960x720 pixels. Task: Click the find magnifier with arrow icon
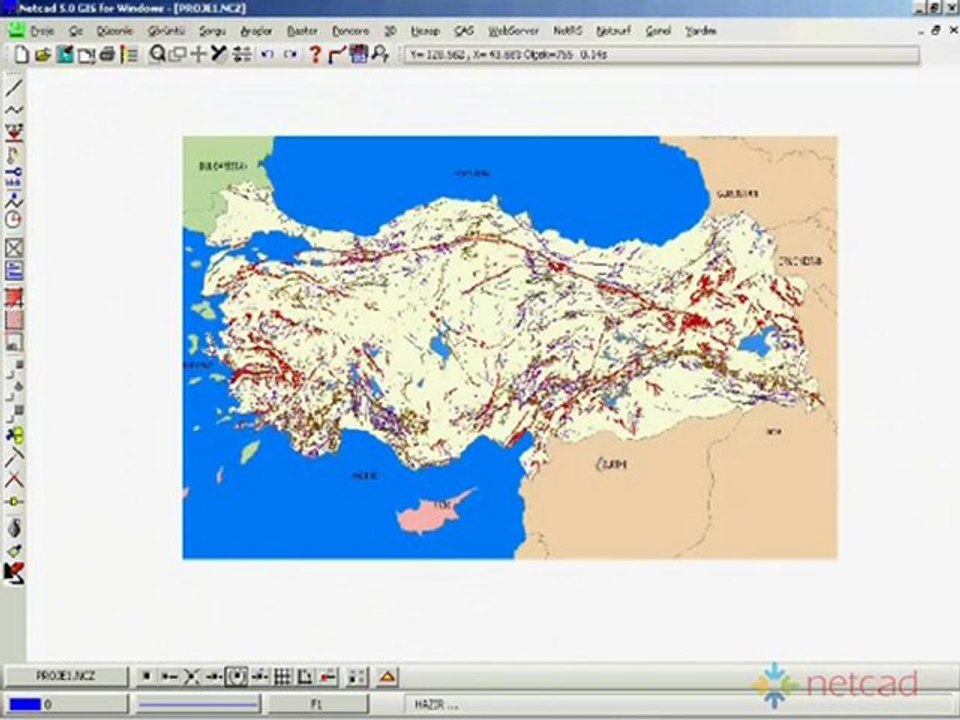[380, 54]
